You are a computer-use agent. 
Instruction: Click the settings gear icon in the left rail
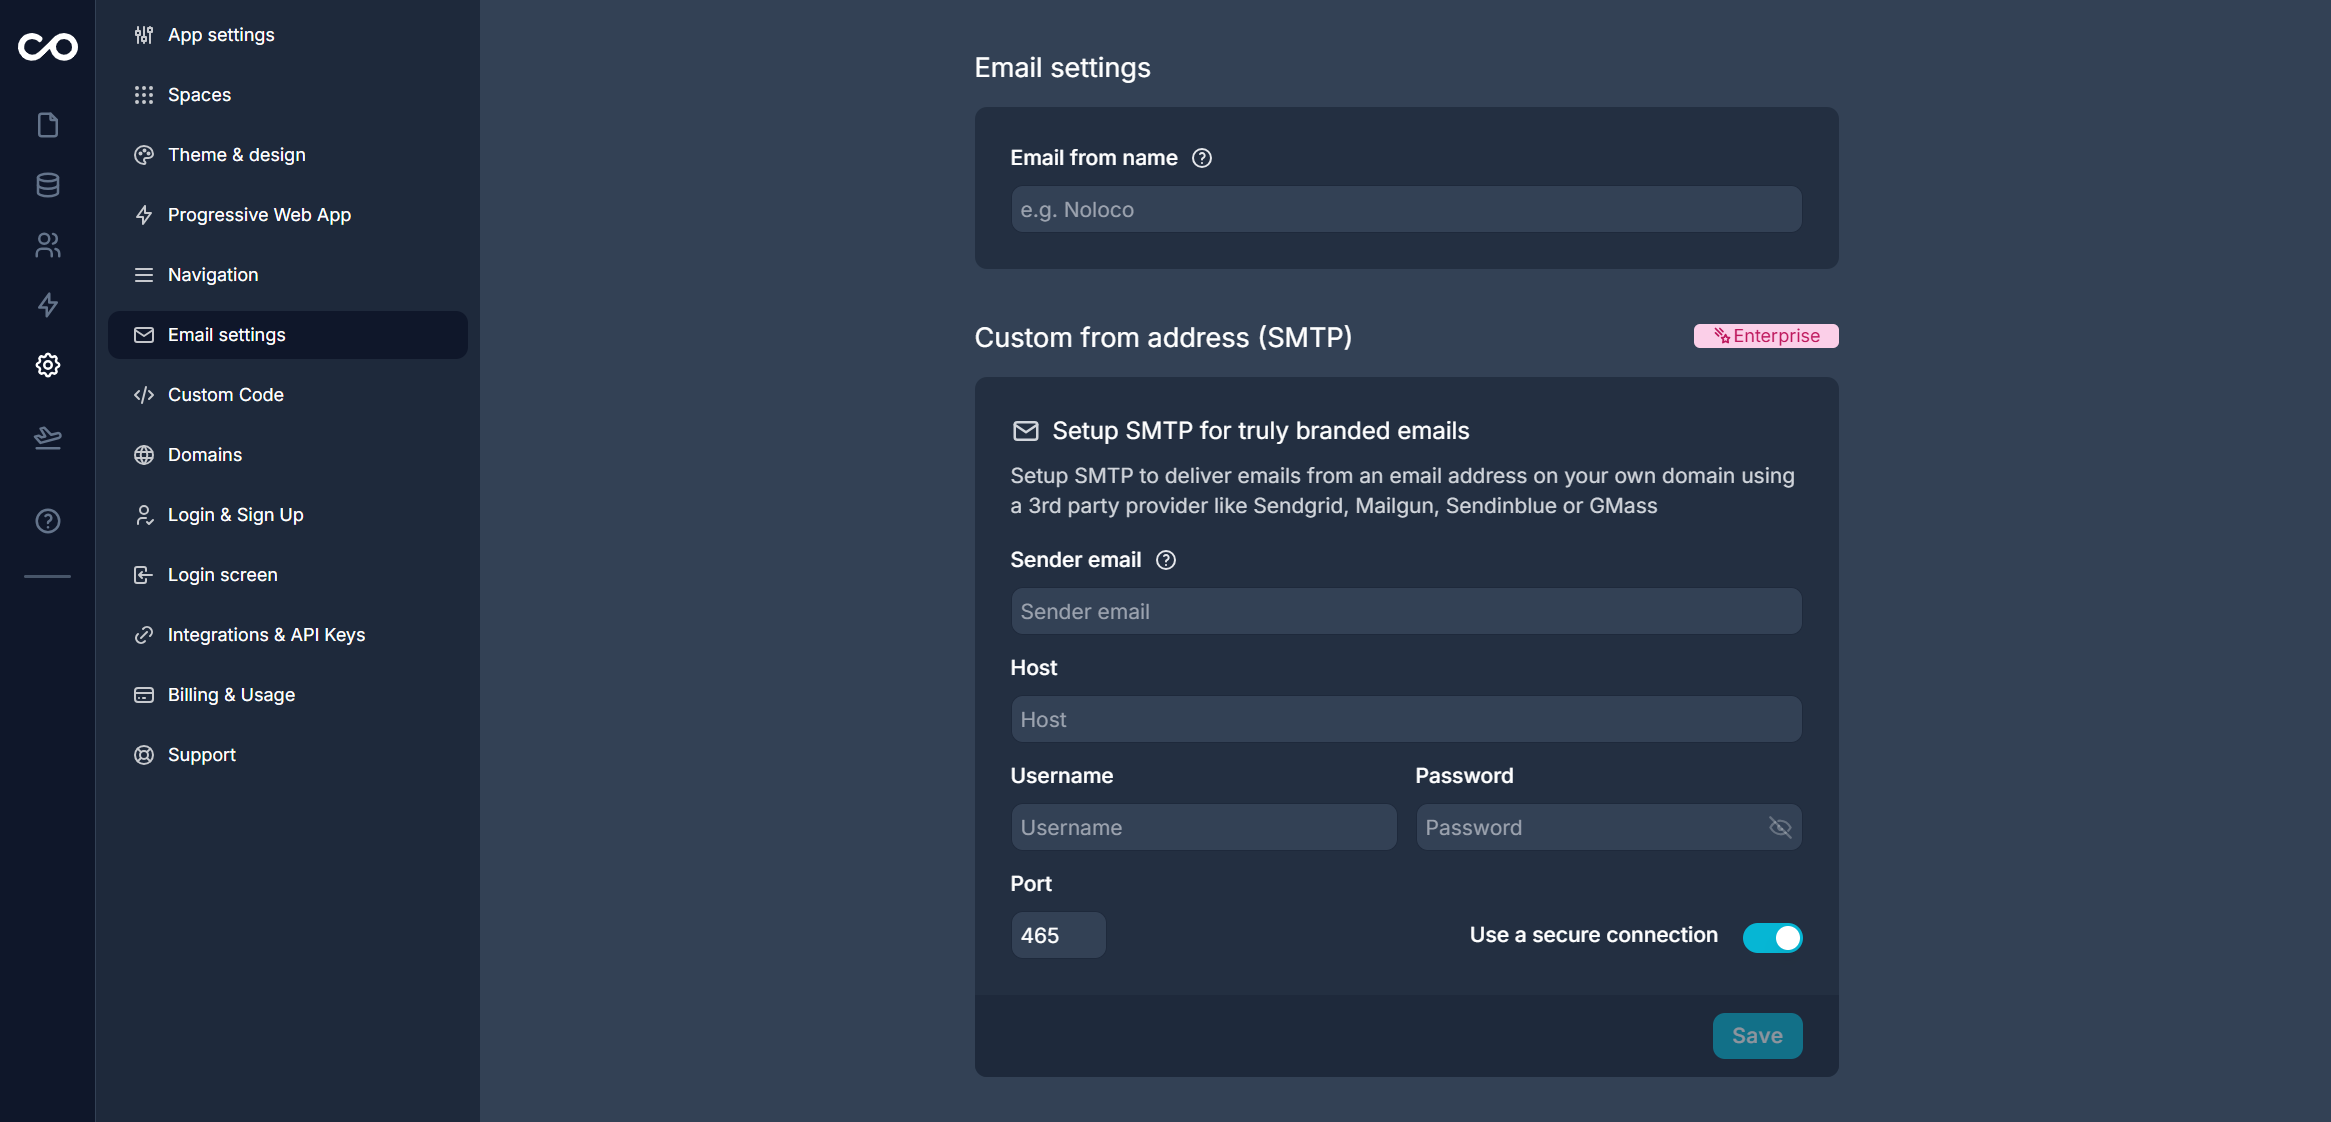click(x=47, y=365)
